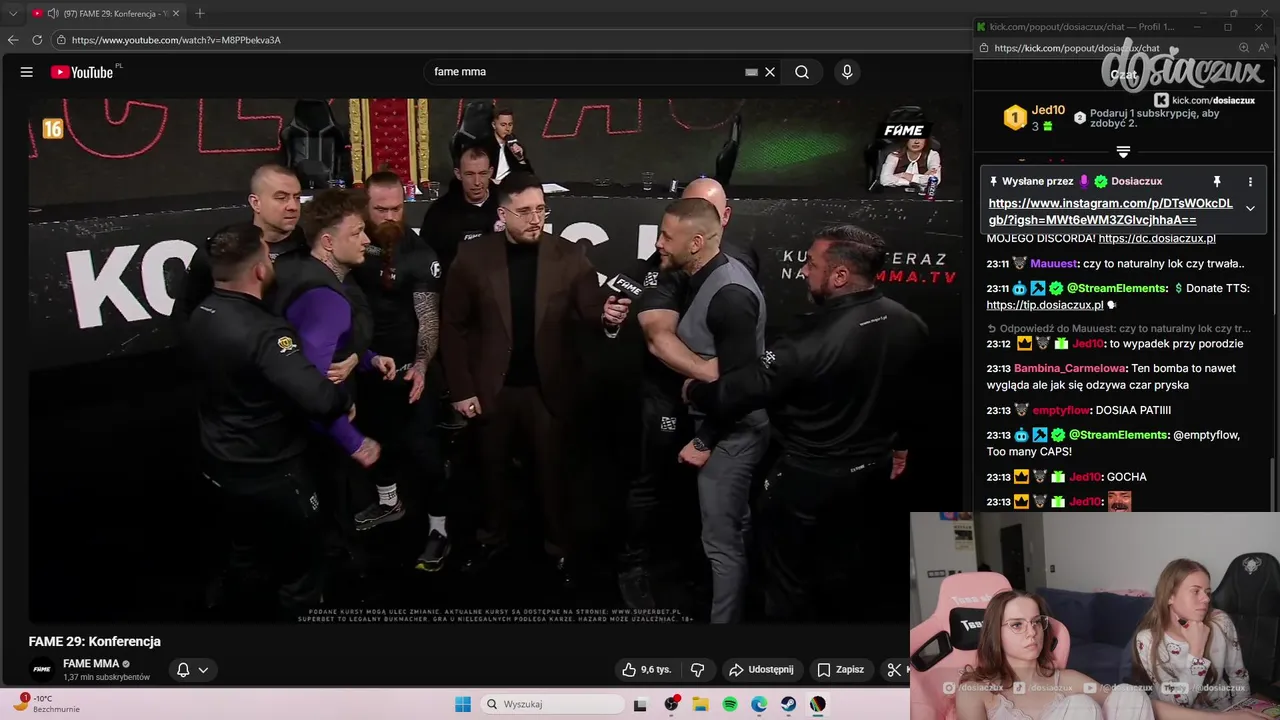View site info lock in Kick window
This screenshot has height=720, width=1280.
(x=983, y=48)
